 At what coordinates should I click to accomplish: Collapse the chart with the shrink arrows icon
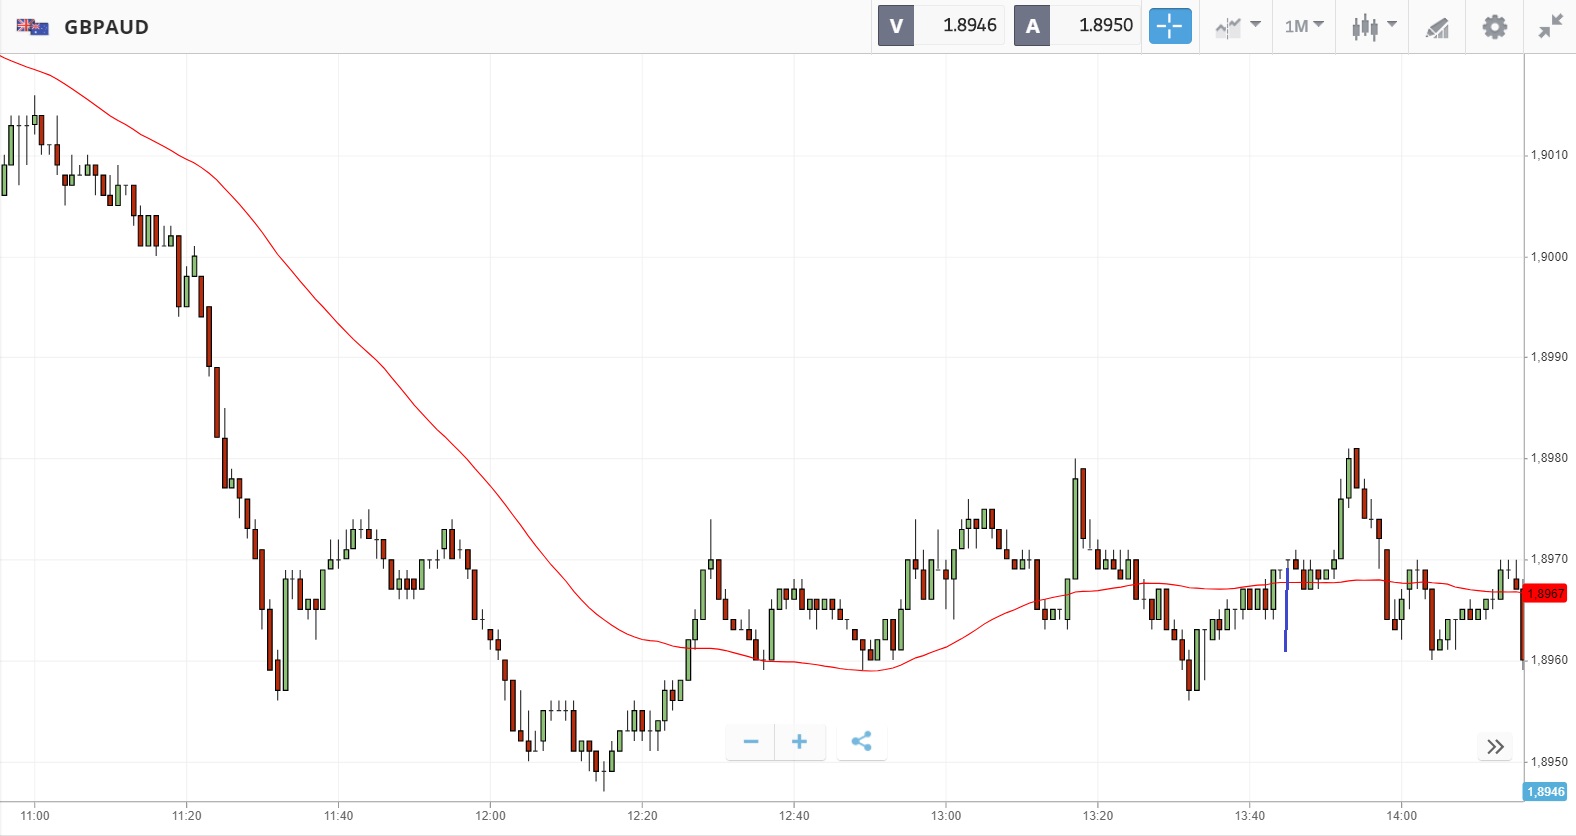(1550, 26)
